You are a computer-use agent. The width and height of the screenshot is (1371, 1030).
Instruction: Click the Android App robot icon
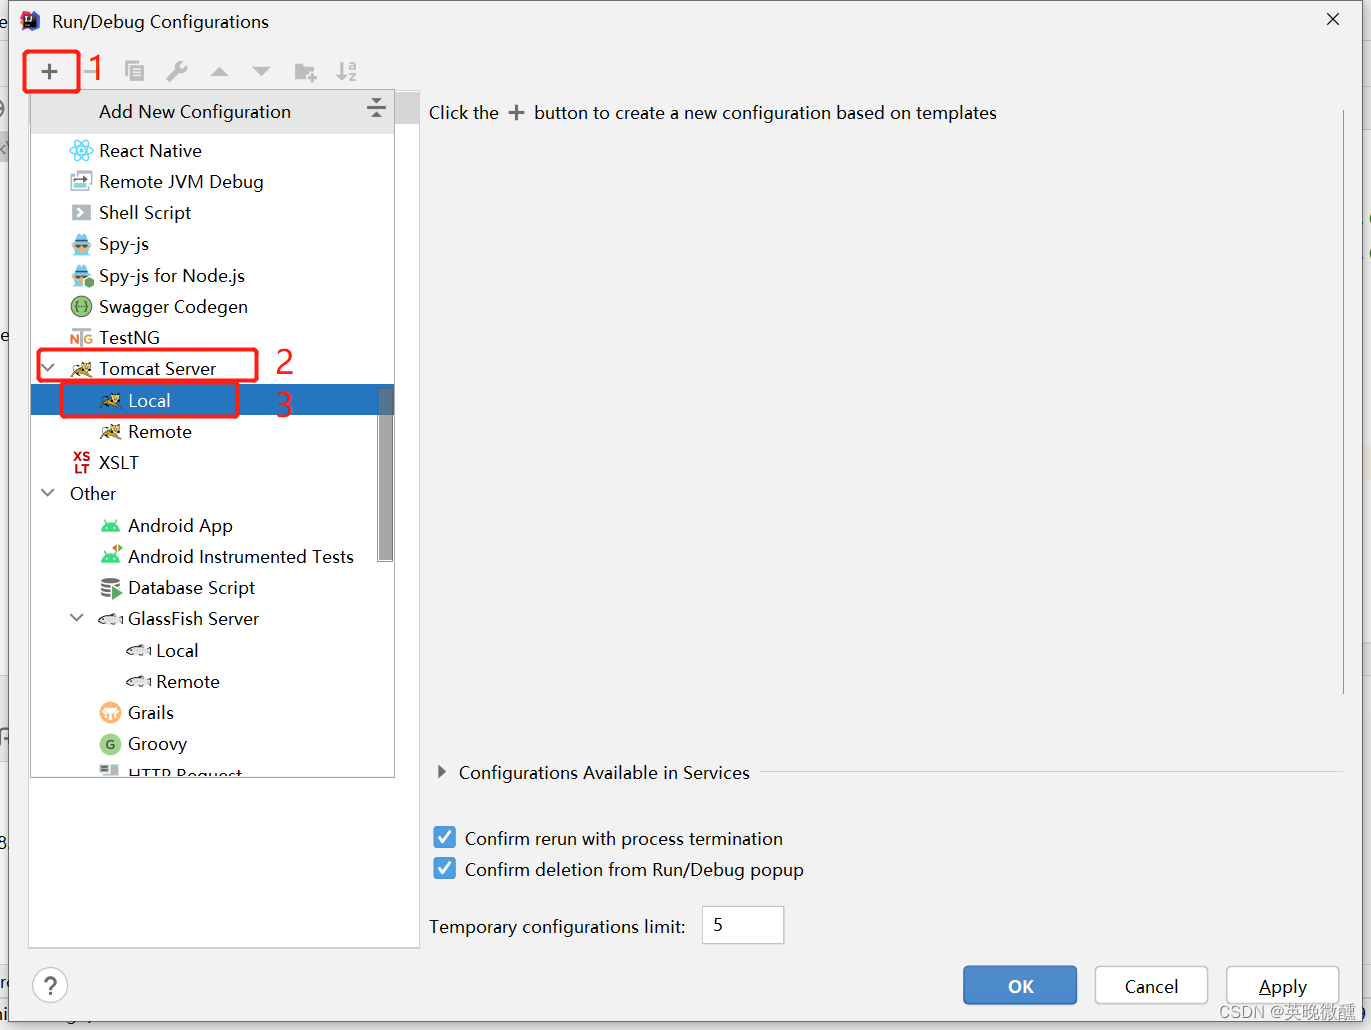pyautogui.click(x=110, y=526)
